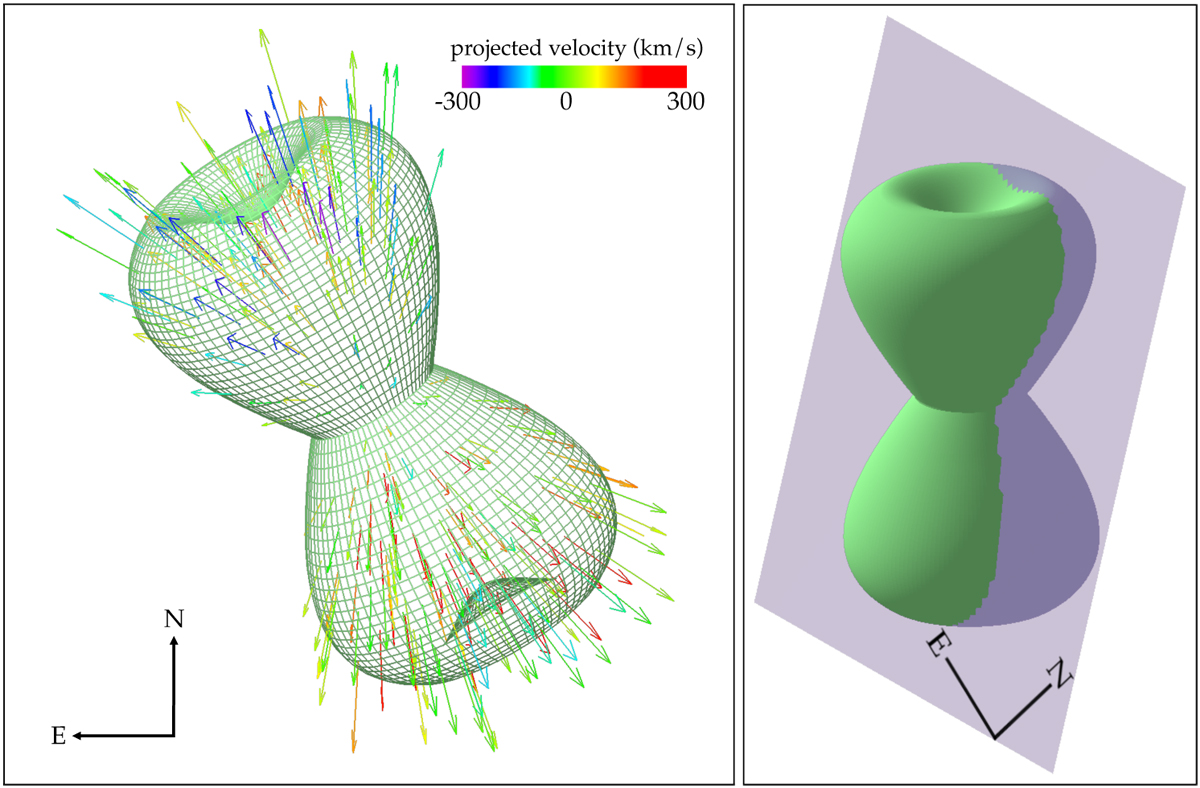
Task: Click the "0" color bar midpoint label
Action: [x=565, y=102]
